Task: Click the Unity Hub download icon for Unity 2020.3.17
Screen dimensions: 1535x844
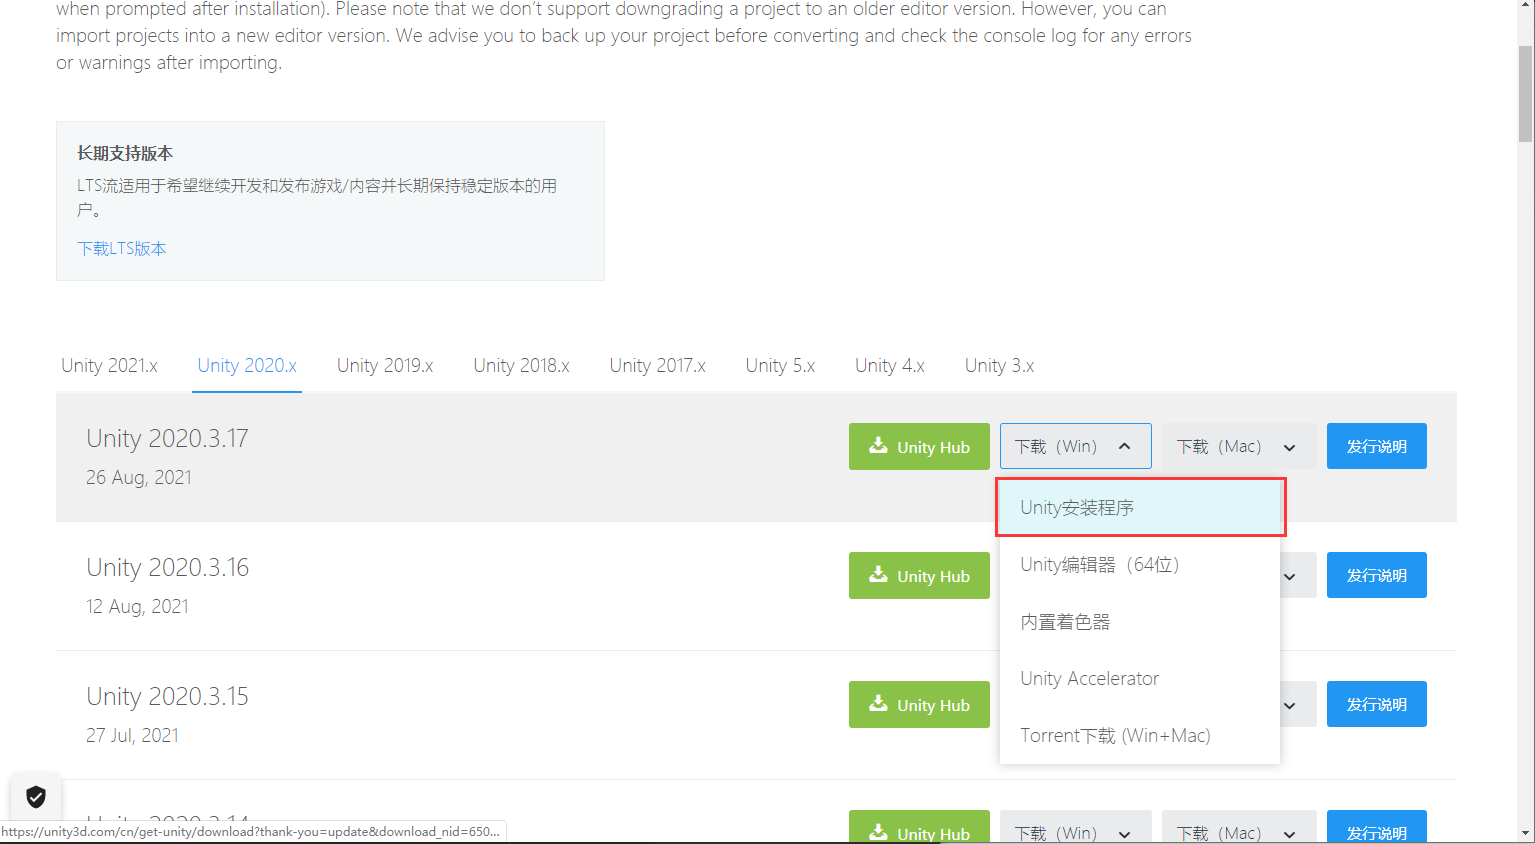Action: tap(880, 446)
